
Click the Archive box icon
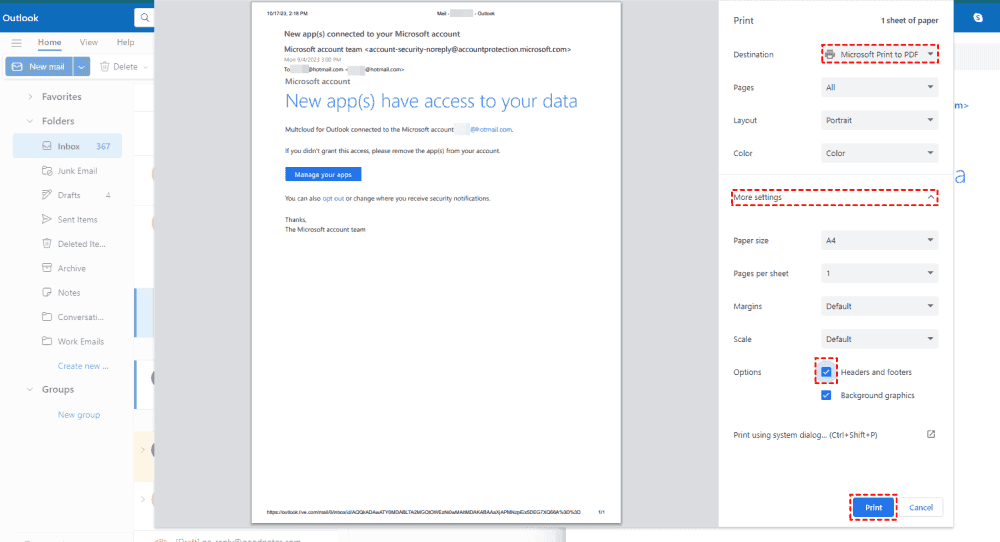pyautogui.click(x=47, y=268)
